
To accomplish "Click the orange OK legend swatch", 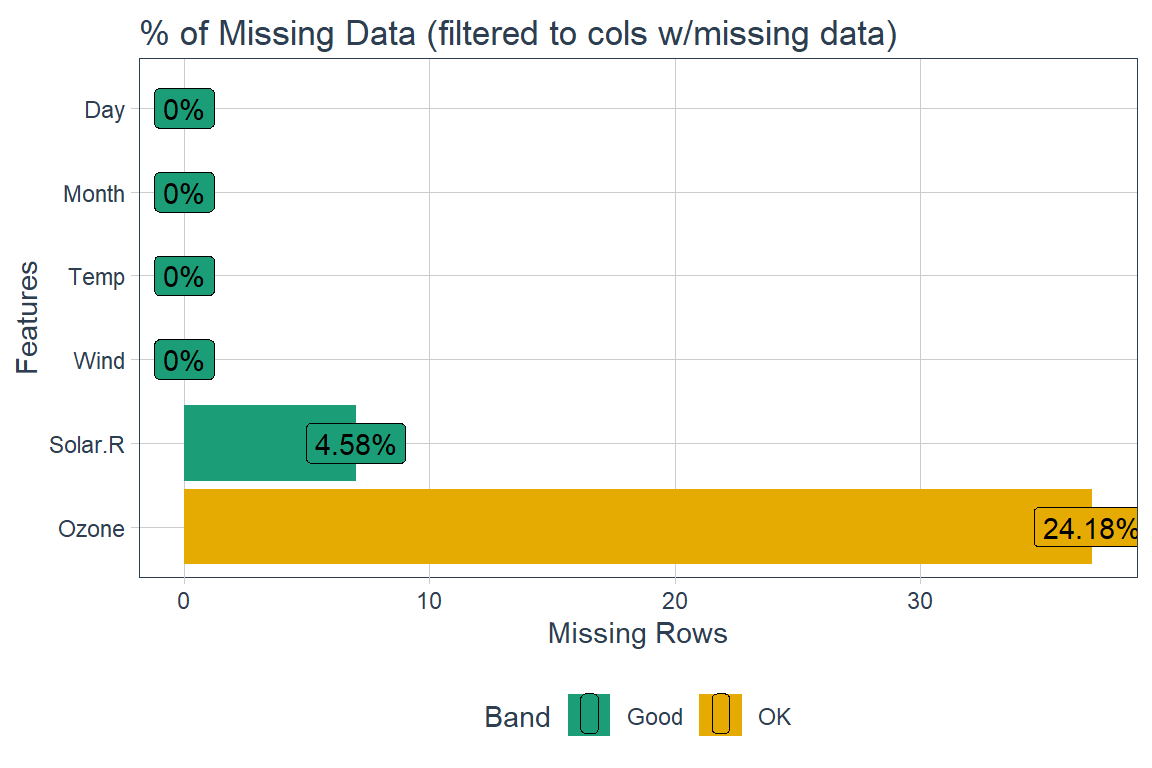I will pyautogui.click(x=720, y=714).
